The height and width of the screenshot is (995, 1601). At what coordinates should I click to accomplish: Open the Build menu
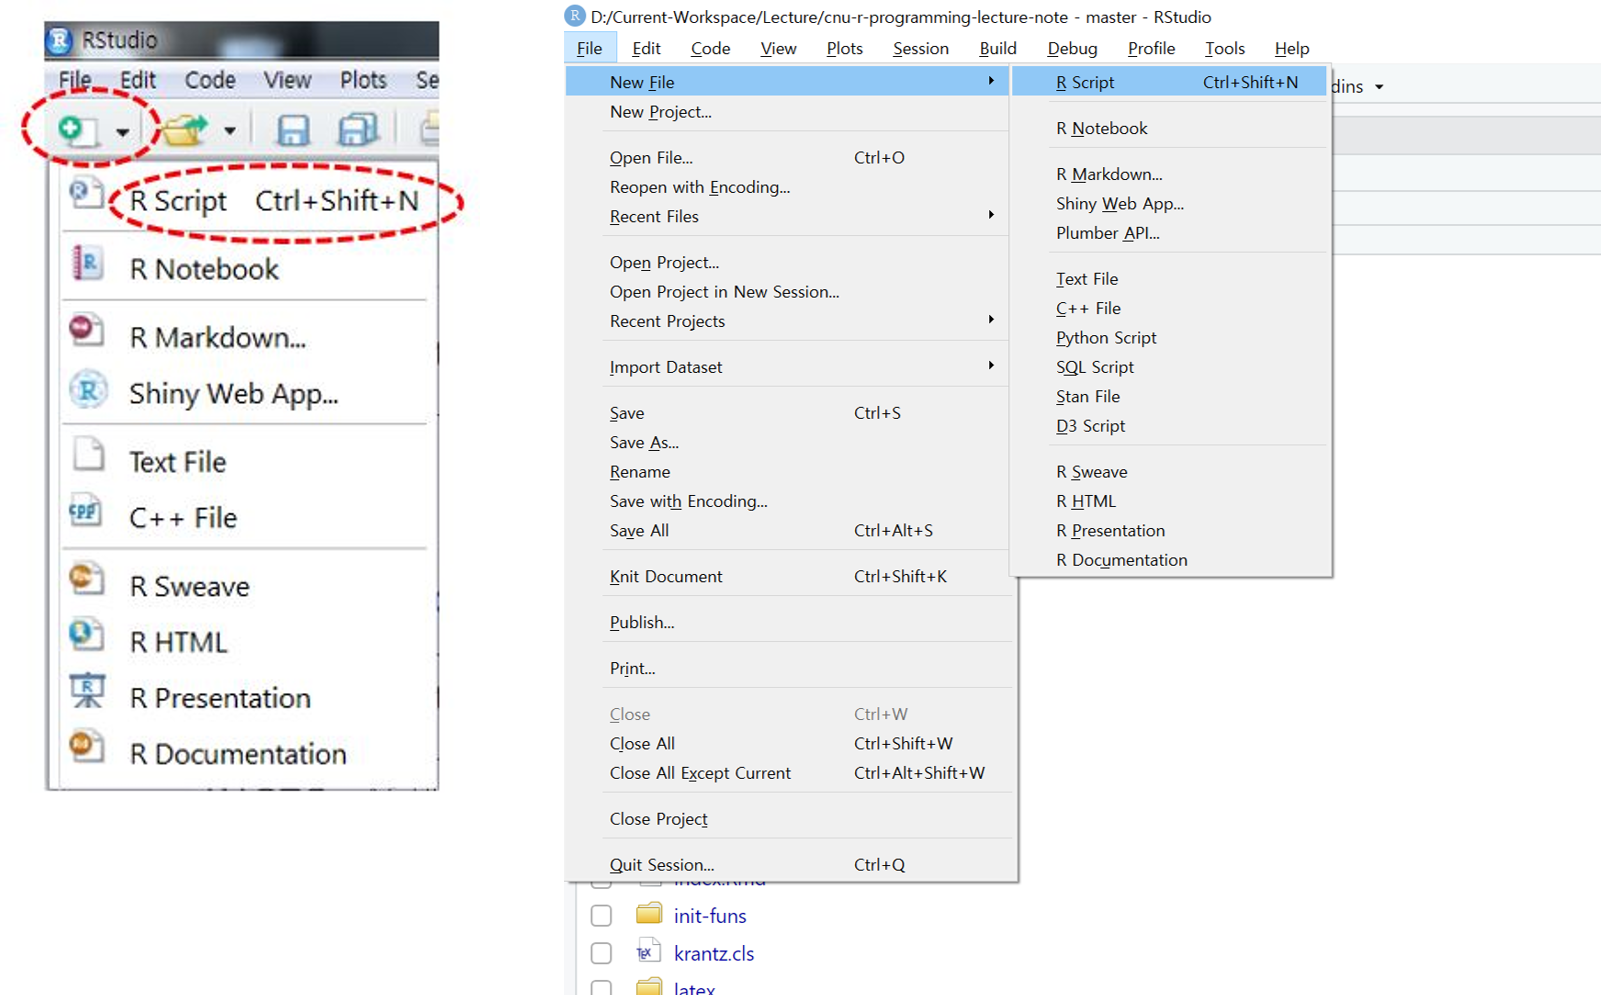click(x=997, y=48)
